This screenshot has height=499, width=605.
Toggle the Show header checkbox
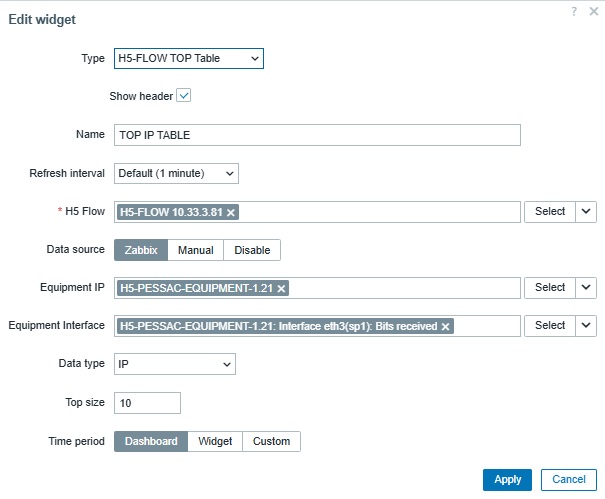(x=183, y=96)
